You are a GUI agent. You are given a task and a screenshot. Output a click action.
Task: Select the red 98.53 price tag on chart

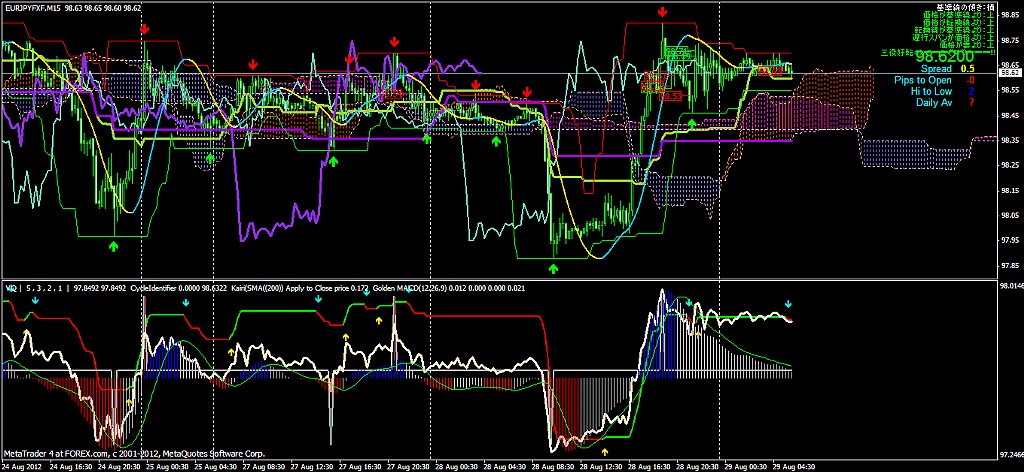(671, 96)
